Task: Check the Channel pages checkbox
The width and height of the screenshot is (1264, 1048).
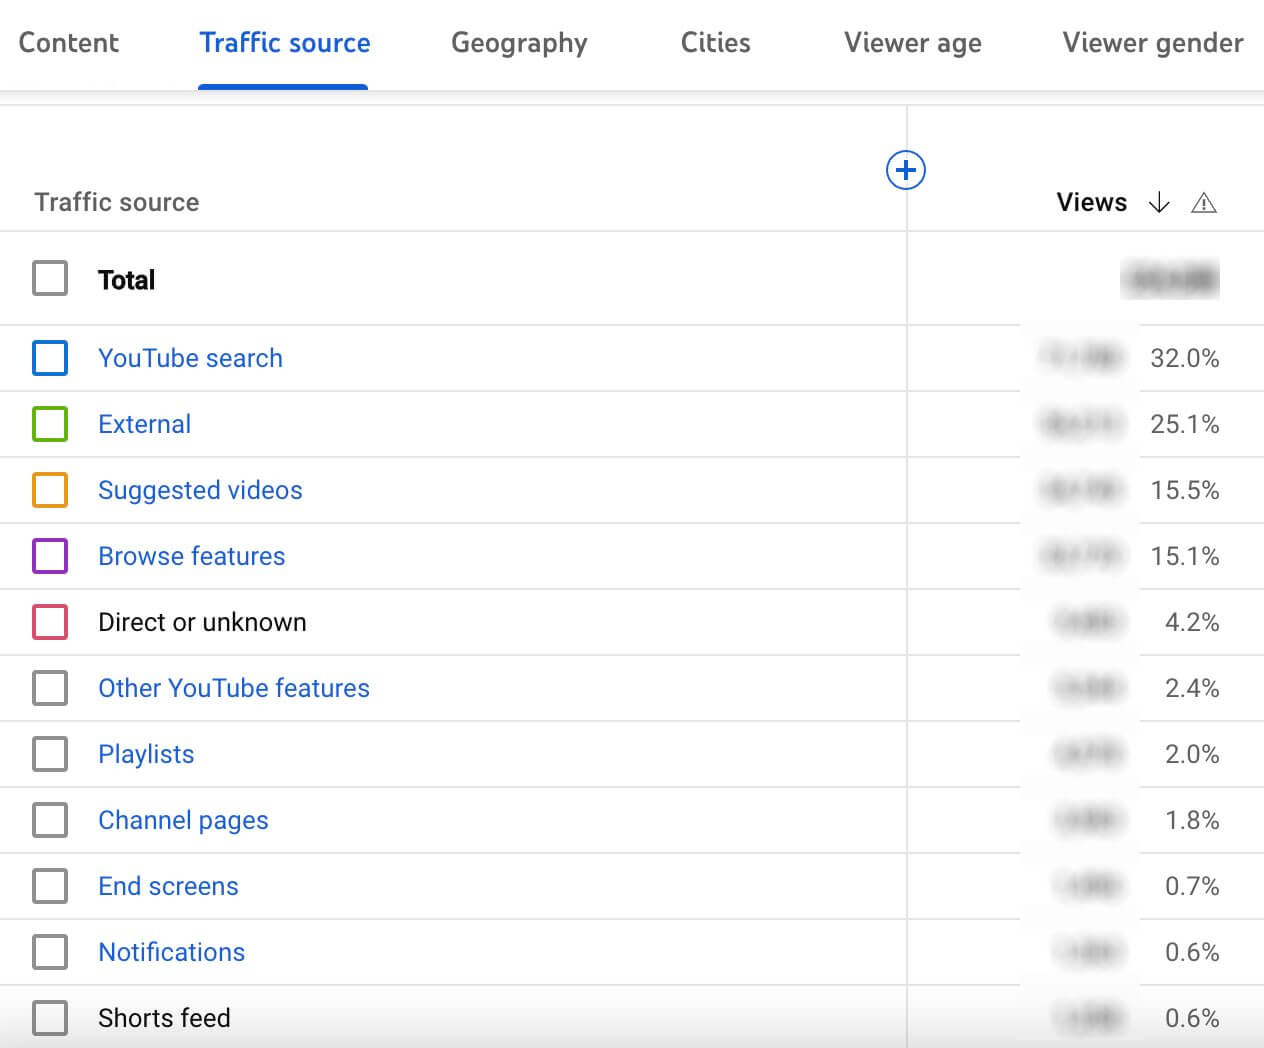Action: [x=50, y=820]
